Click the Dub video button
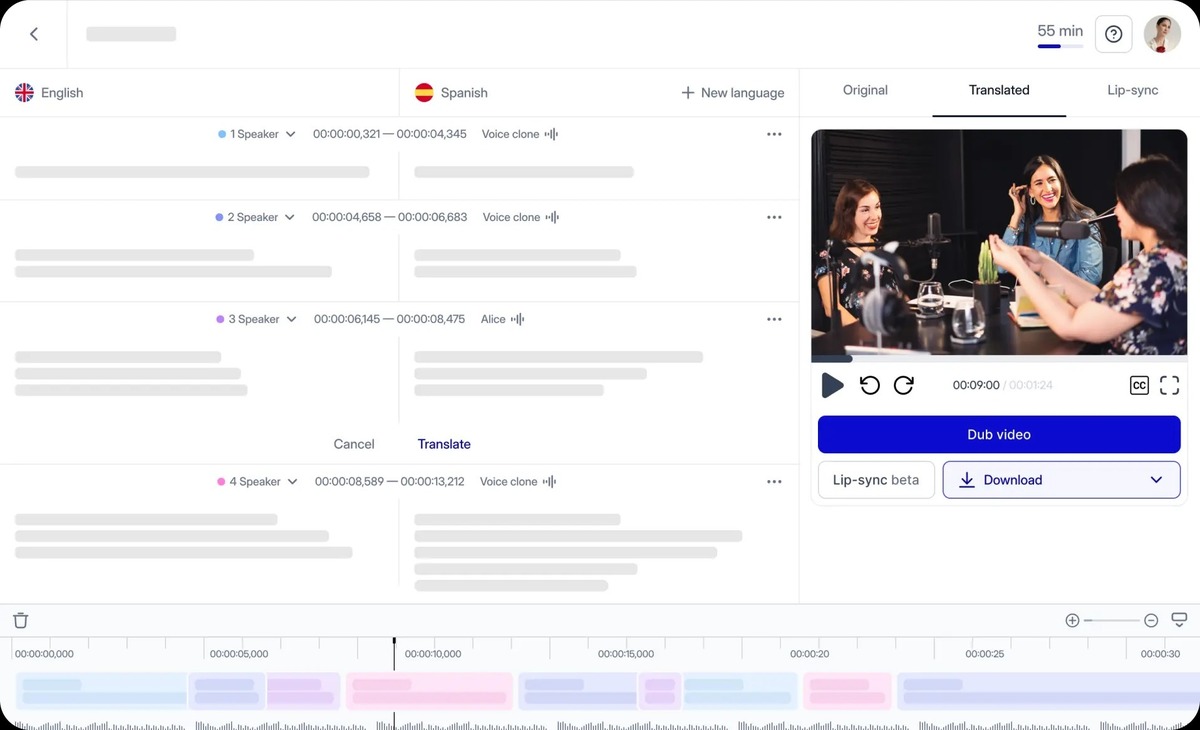The width and height of the screenshot is (1200, 730). (999, 435)
